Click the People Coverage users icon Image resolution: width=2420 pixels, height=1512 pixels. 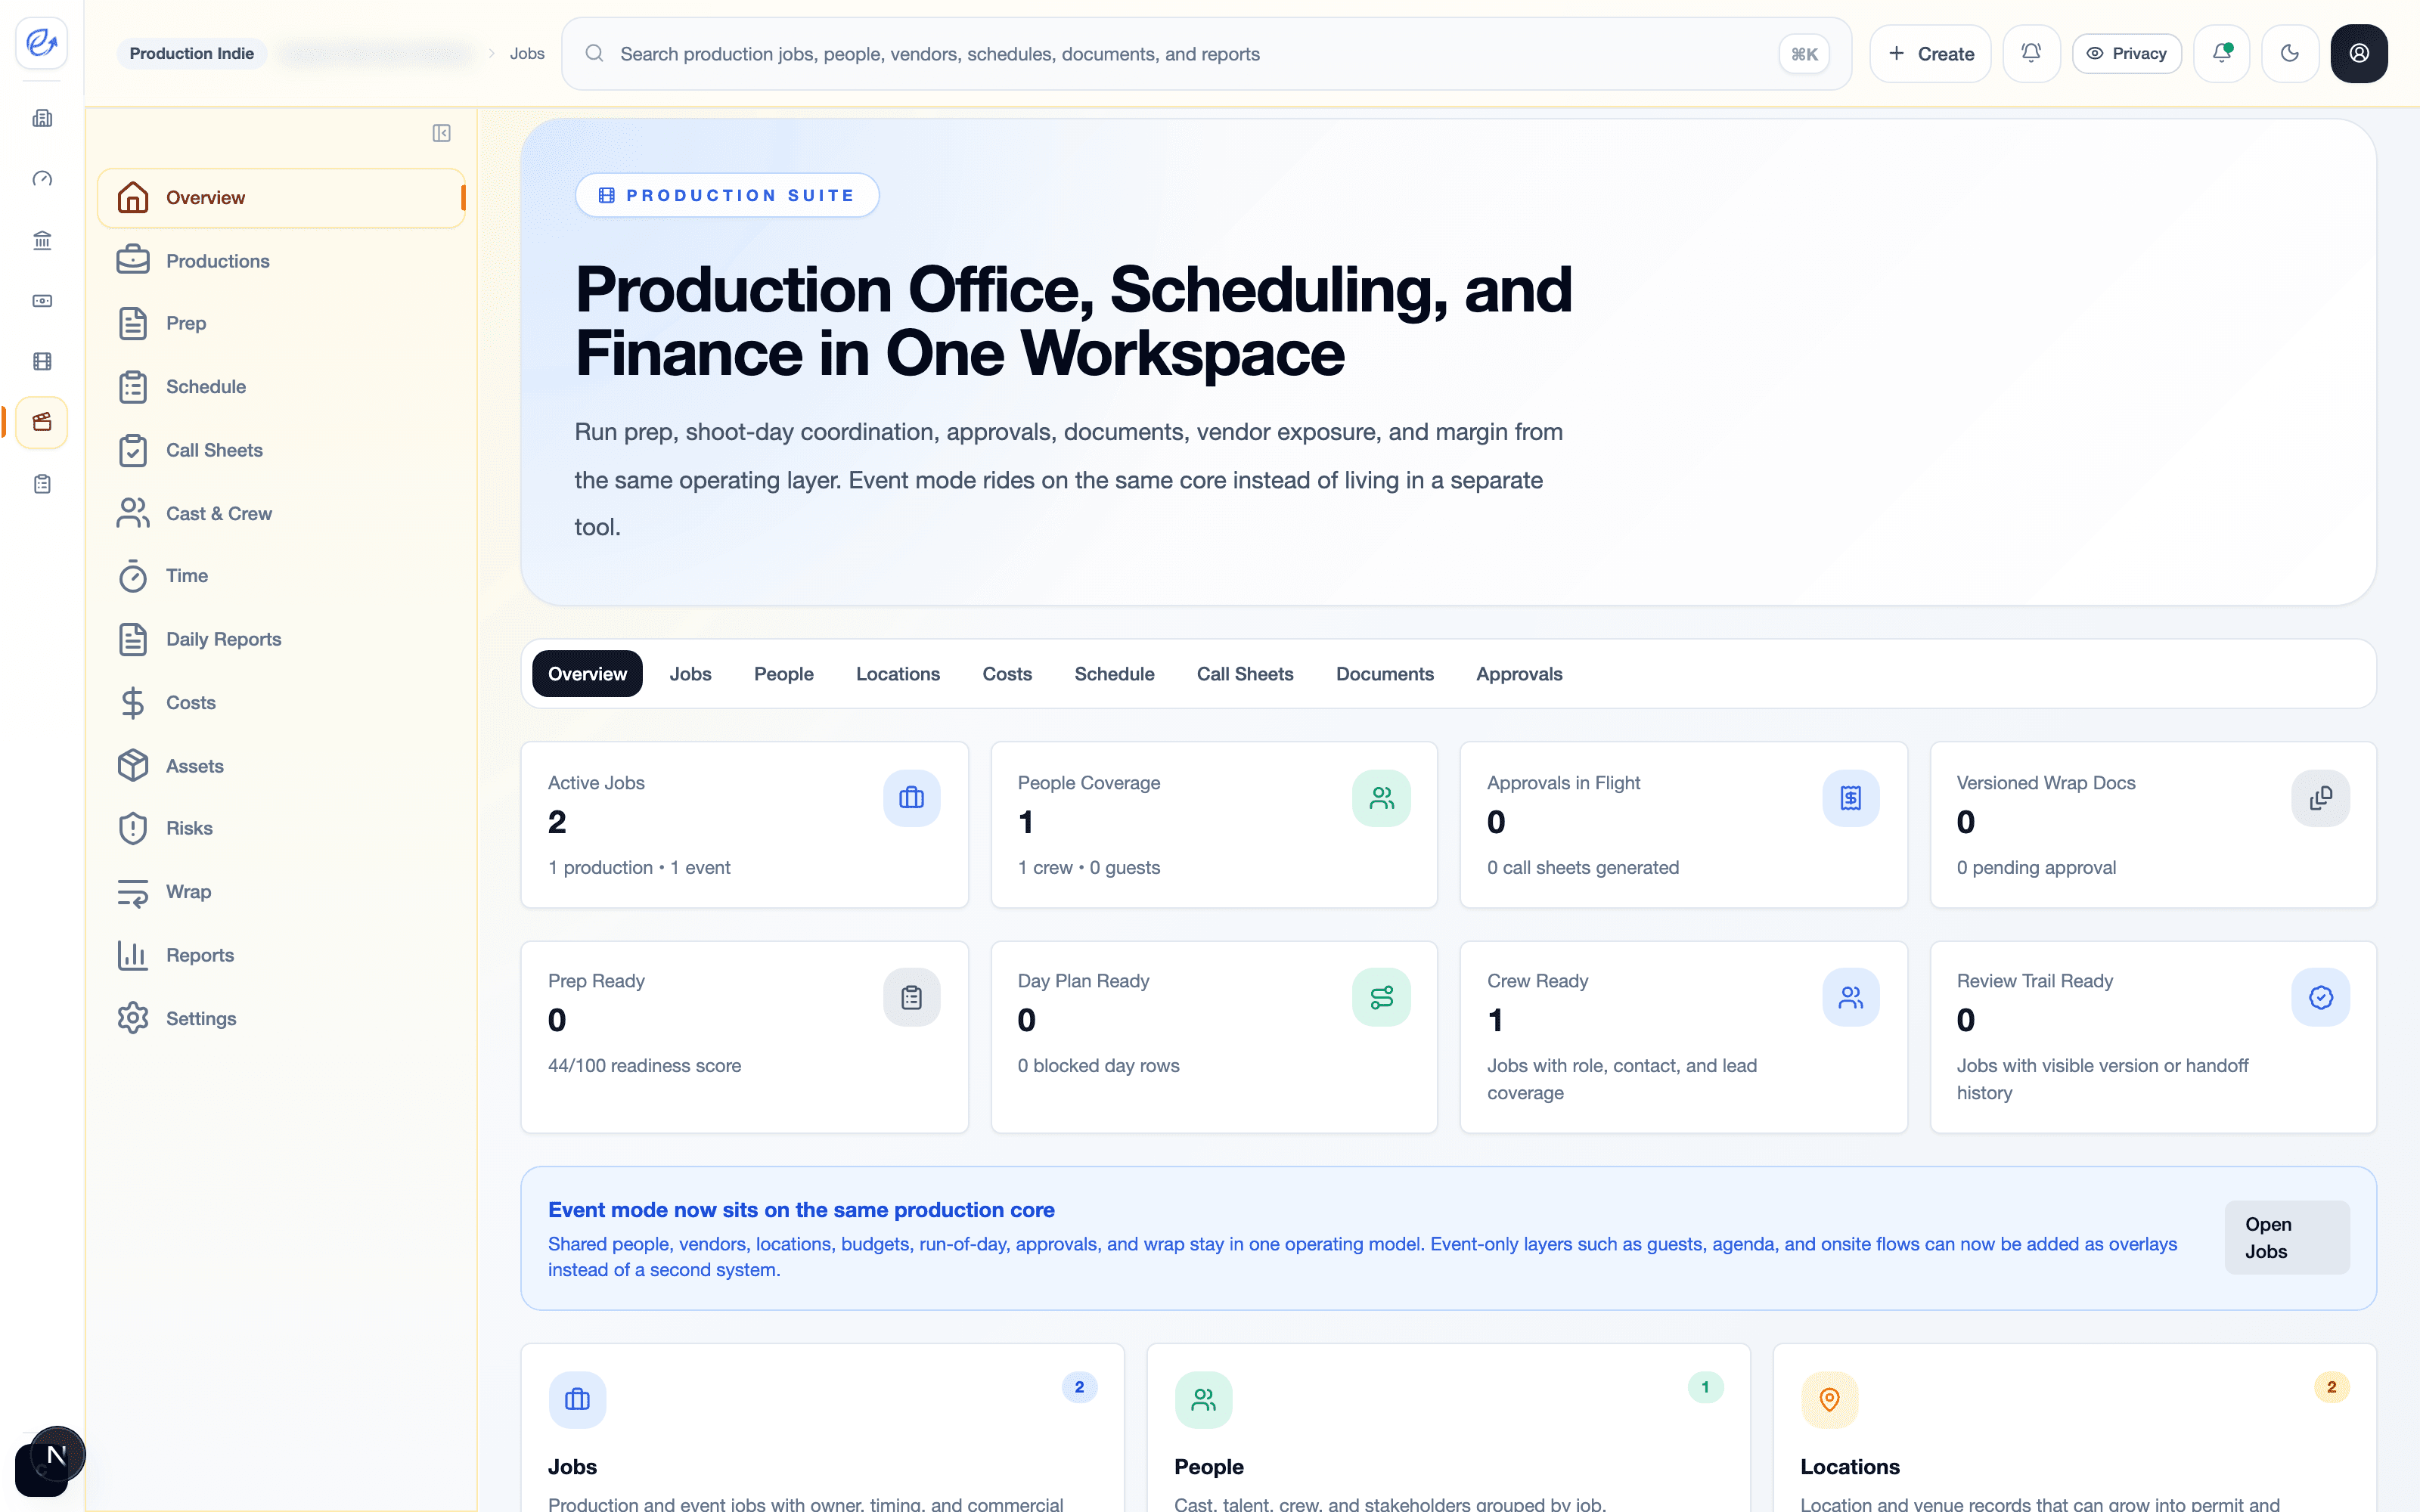pos(1381,798)
